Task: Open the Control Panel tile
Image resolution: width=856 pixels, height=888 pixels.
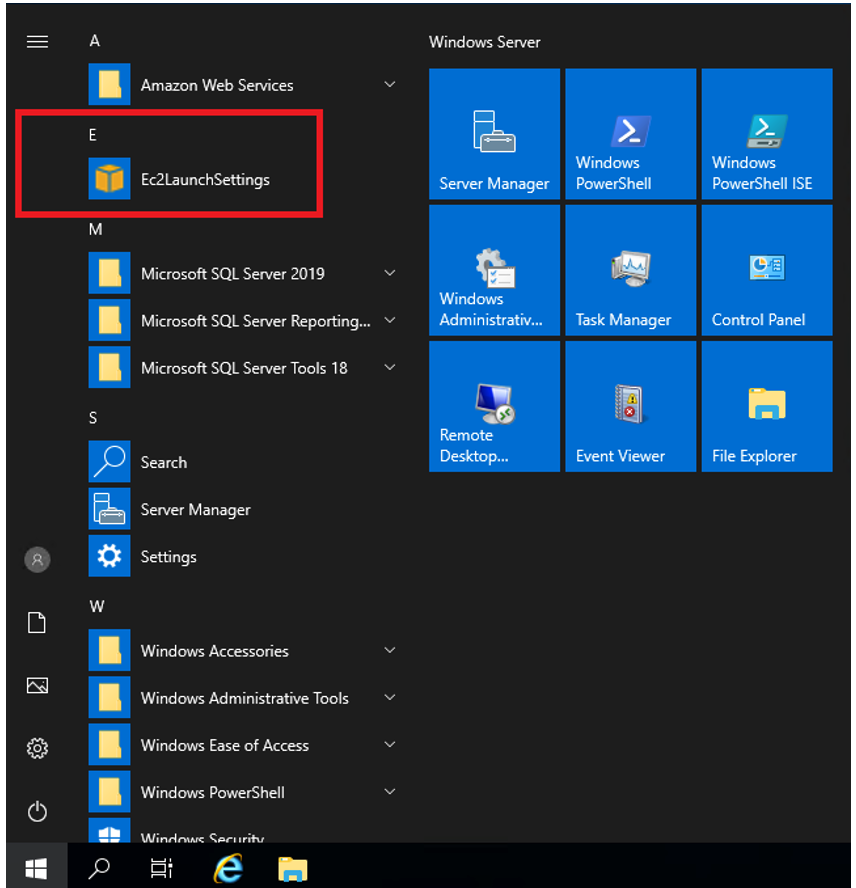Action: [x=766, y=270]
